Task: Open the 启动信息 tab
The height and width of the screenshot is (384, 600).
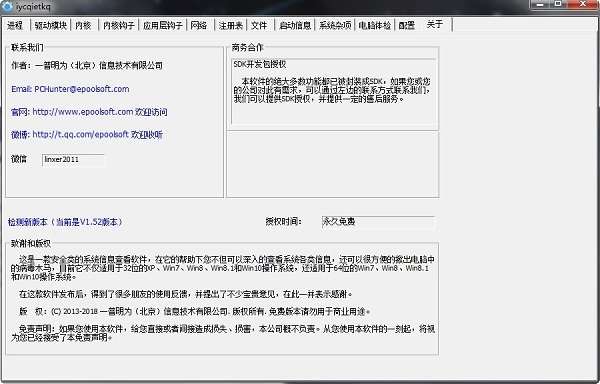Action: 294,25
